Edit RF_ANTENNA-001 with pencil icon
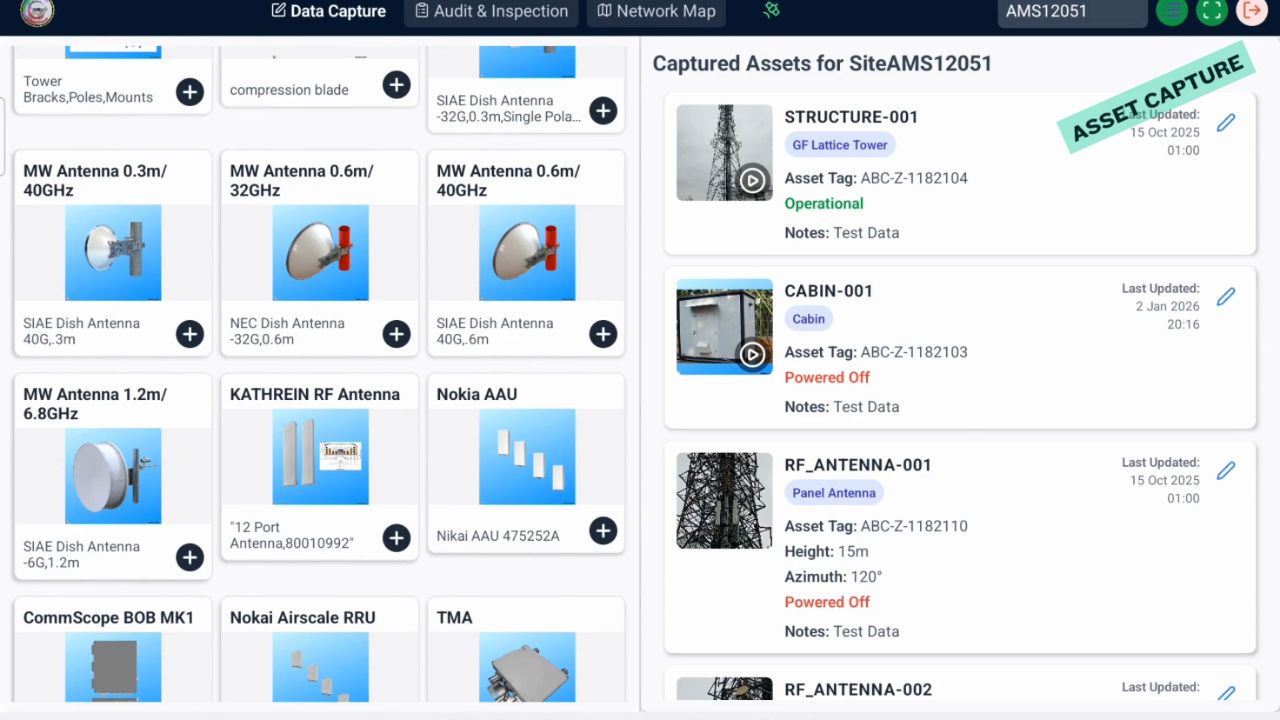Screen dimensions: 1280x720 click(x=1226, y=470)
